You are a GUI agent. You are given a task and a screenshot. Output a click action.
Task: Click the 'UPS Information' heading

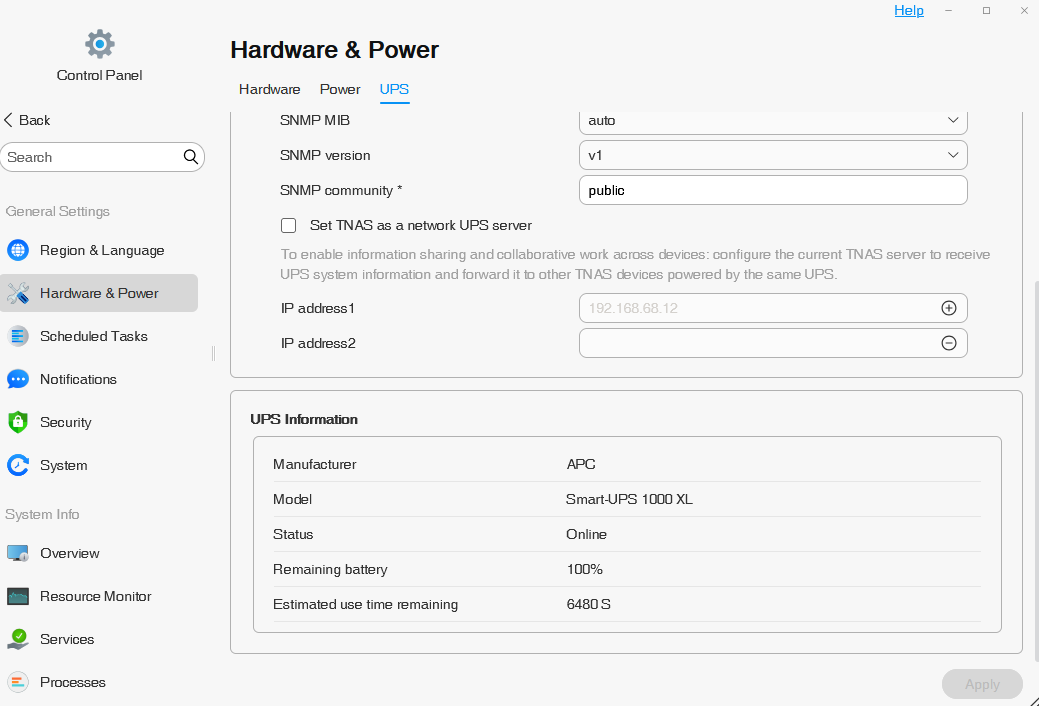point(303,419)
